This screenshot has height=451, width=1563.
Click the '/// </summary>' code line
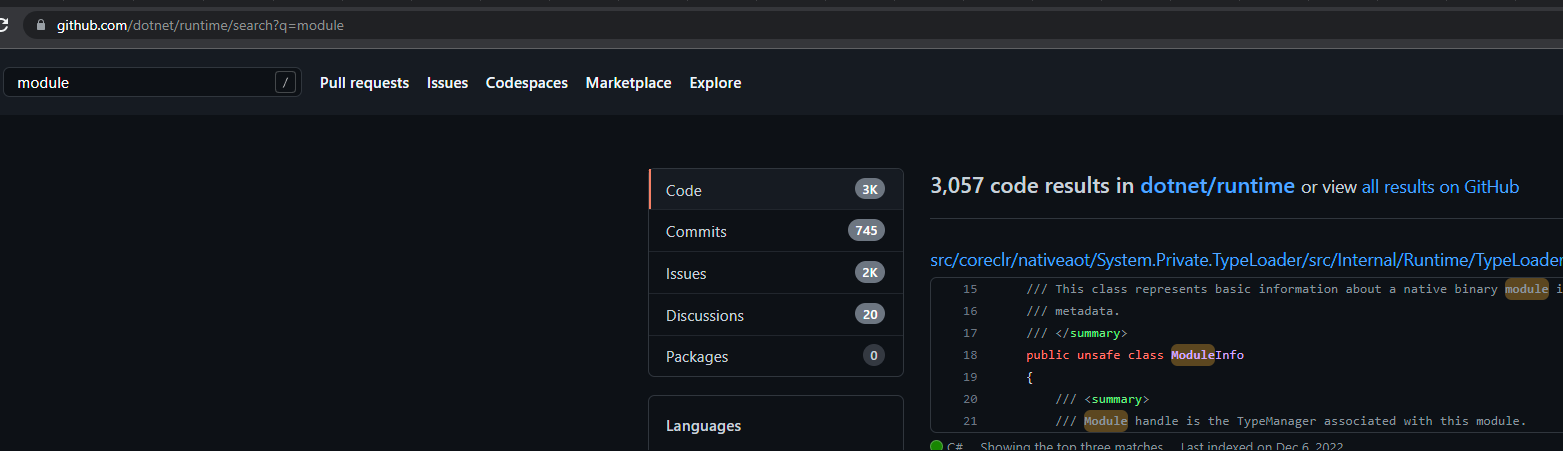1076,333
